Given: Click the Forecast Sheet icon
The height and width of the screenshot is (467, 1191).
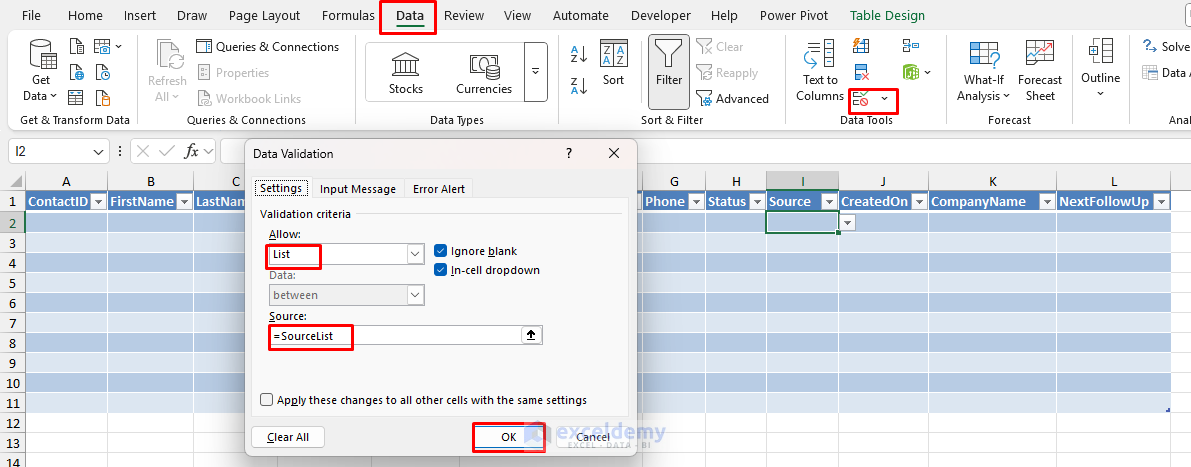Looking at the screenshot, I should 1040,71.
